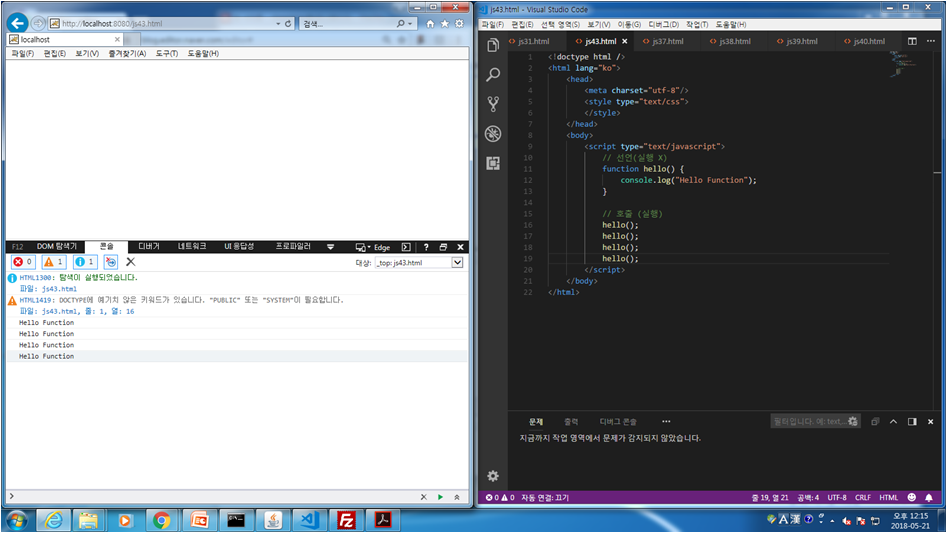Click the filter settings gear in the Problems panel

coord(853,421)
